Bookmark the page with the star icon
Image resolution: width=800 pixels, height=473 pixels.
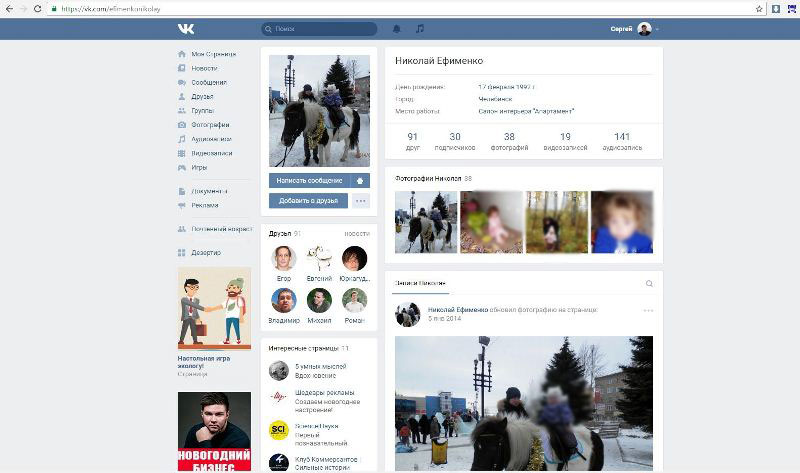759,8
